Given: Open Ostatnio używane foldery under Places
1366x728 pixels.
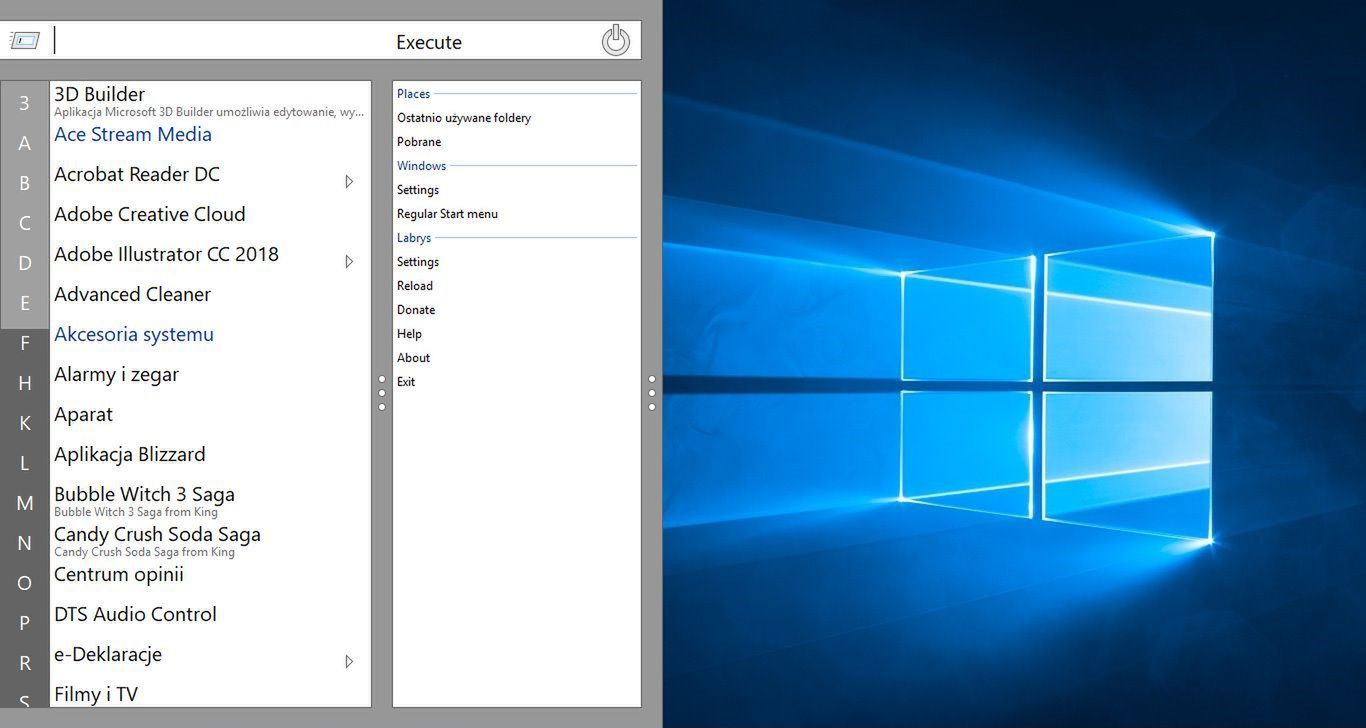Looking at the screenshot, I should (464, 118).
